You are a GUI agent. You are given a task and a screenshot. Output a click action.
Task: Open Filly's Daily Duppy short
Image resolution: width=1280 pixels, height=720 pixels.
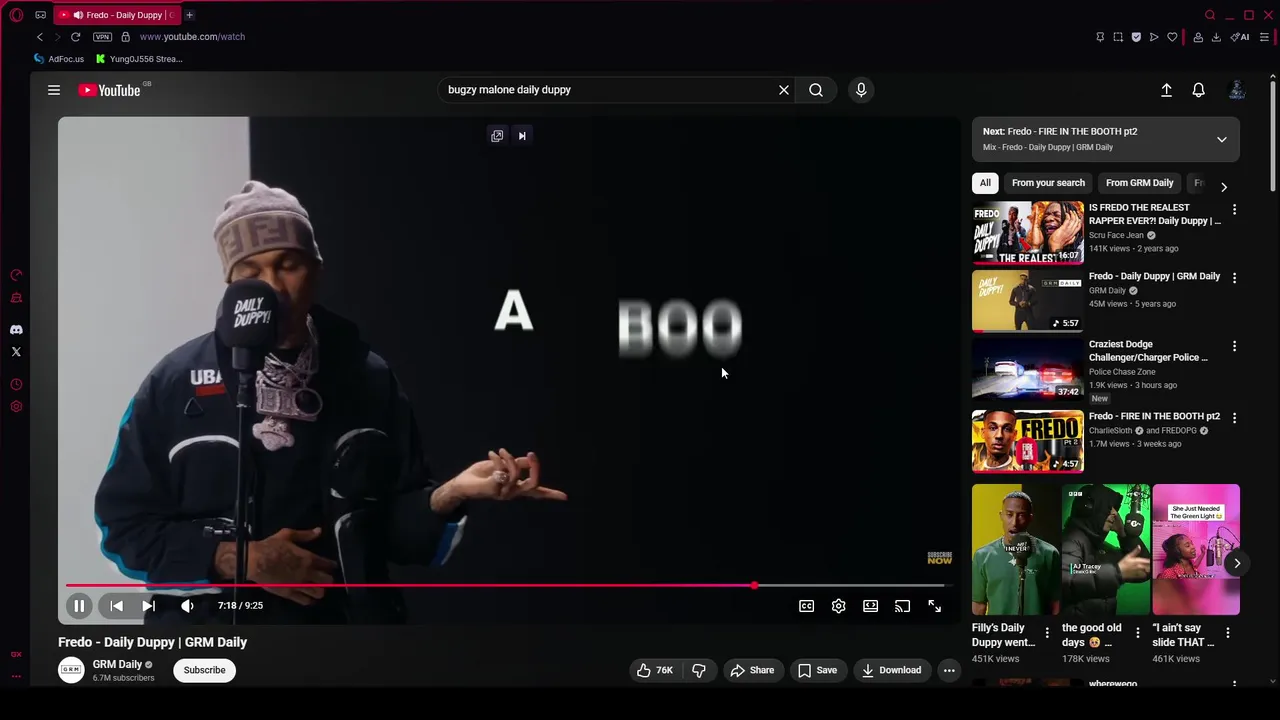tap(1015, 550)
